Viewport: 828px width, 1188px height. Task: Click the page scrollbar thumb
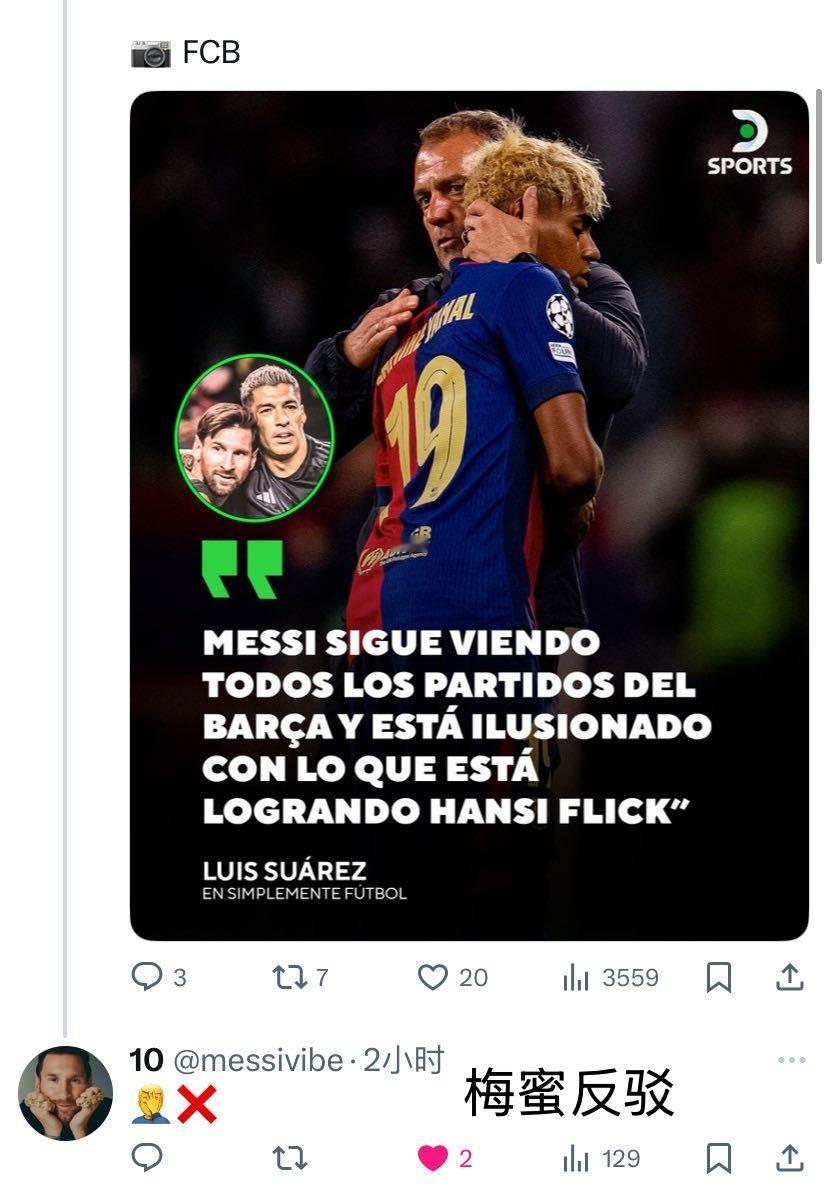(819, 177)
